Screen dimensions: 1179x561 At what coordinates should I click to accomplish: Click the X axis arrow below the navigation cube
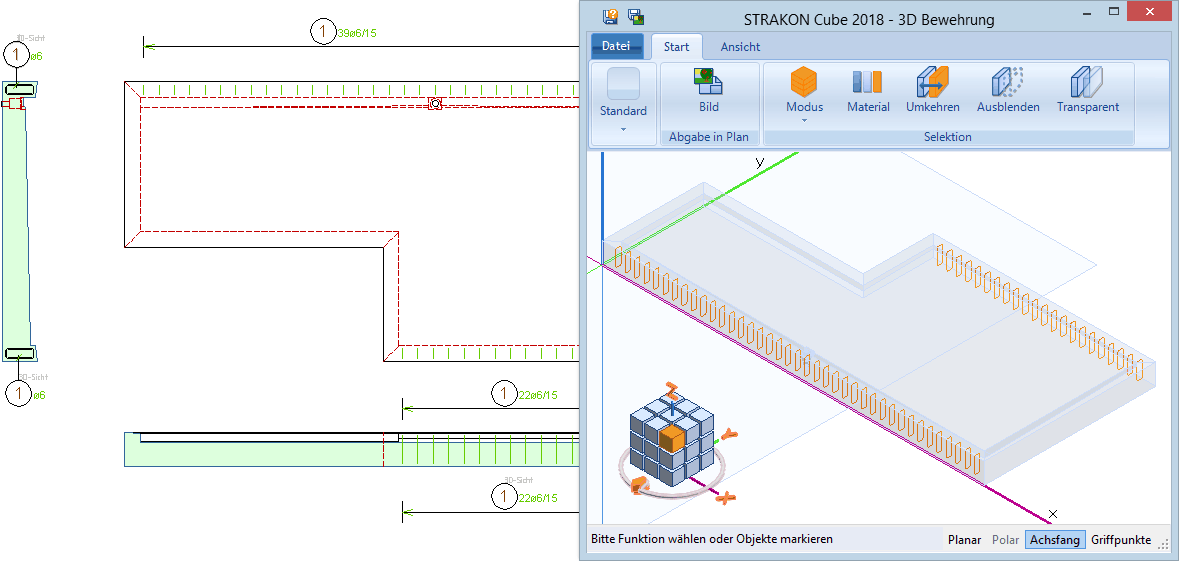click(725, 498)
